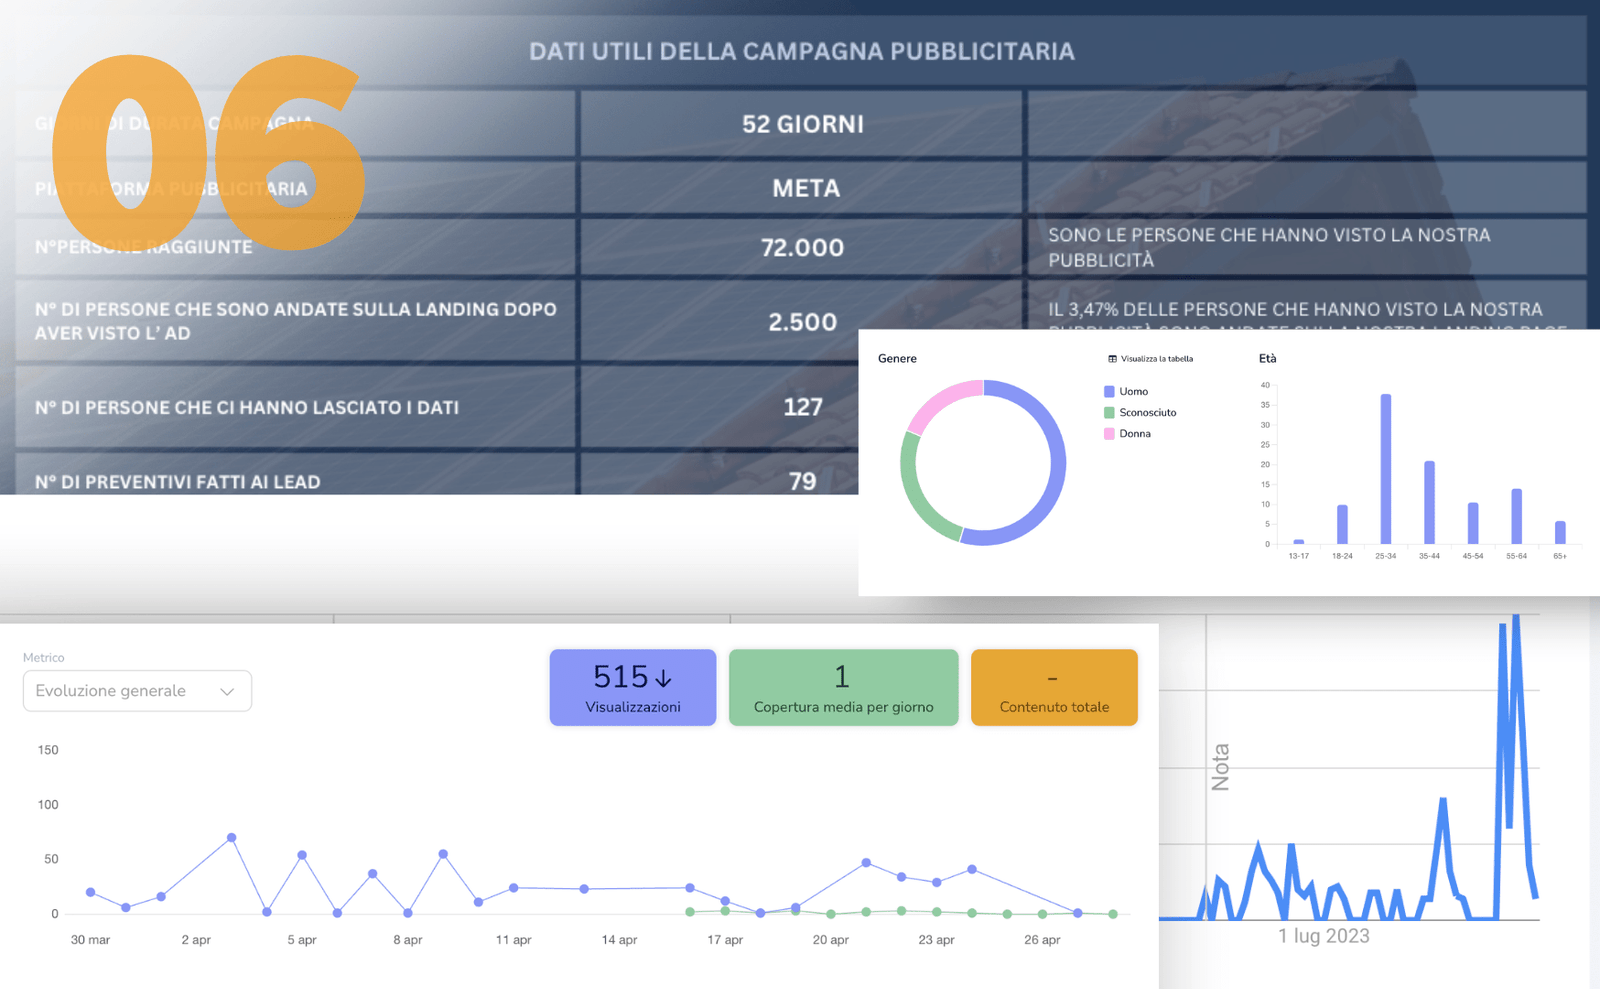Viewport: 1600px width, 989px height.
Task: Click the 18-24 age group bar
Action: pos(1342,524)
